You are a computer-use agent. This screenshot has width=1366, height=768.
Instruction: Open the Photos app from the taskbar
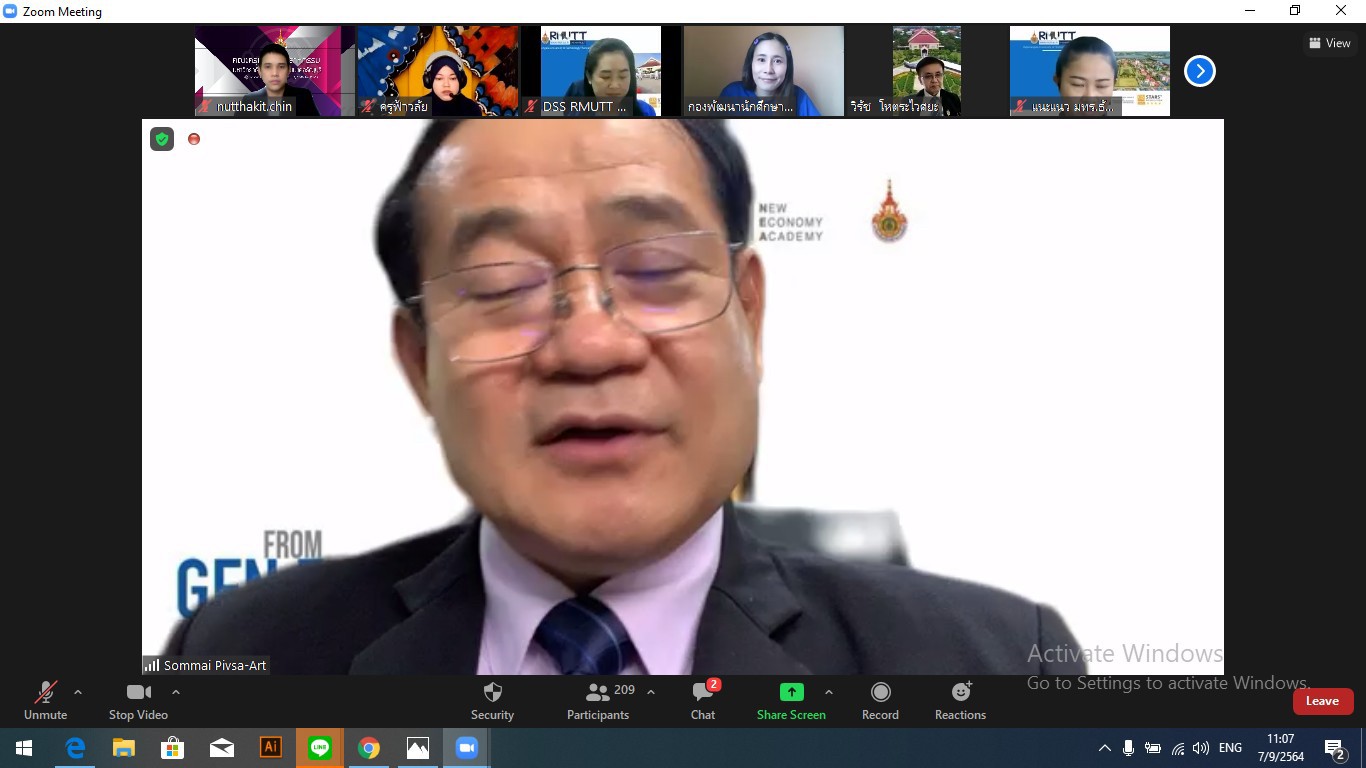(x=417, y=748)
